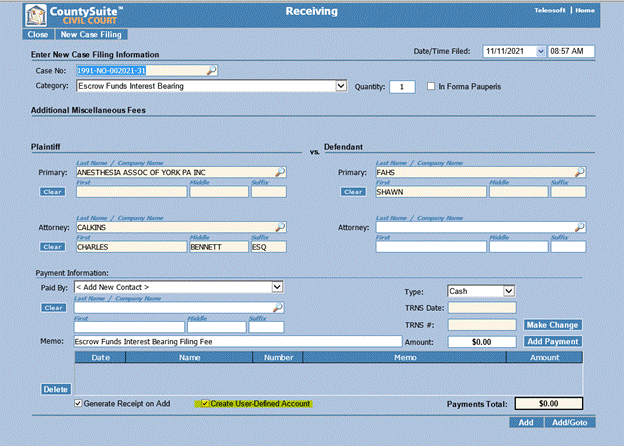Click the Add Payment button
The image size is (624, 446).
click(x=552, y=341)
